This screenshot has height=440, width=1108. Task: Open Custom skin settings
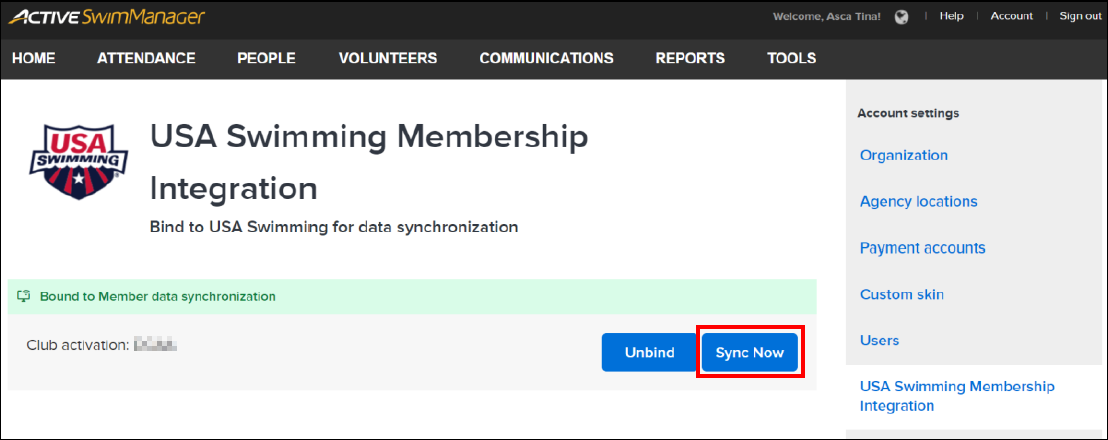pyautogui.click(x=902, y=294)
